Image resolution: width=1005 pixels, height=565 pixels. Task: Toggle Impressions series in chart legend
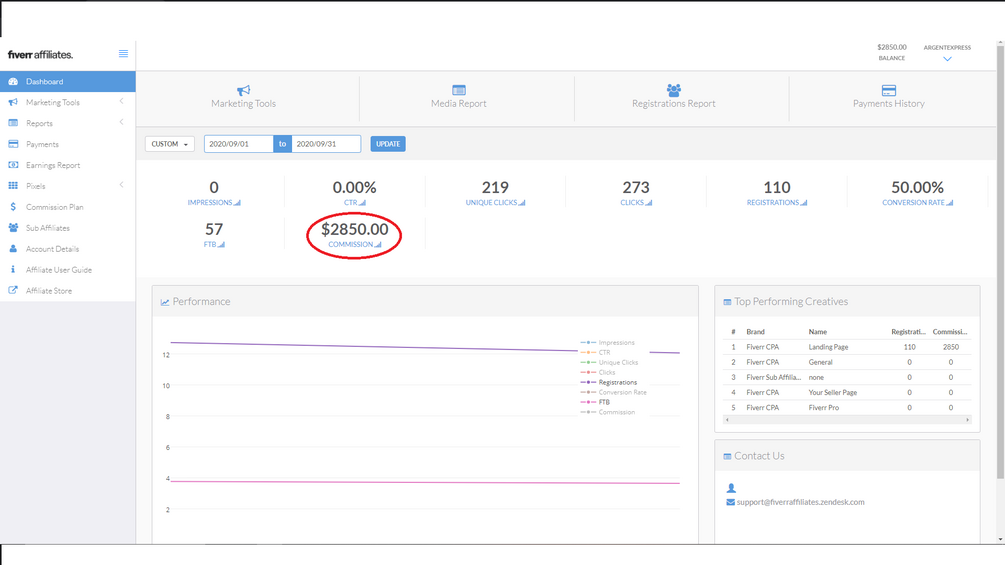tap(607, 343)
